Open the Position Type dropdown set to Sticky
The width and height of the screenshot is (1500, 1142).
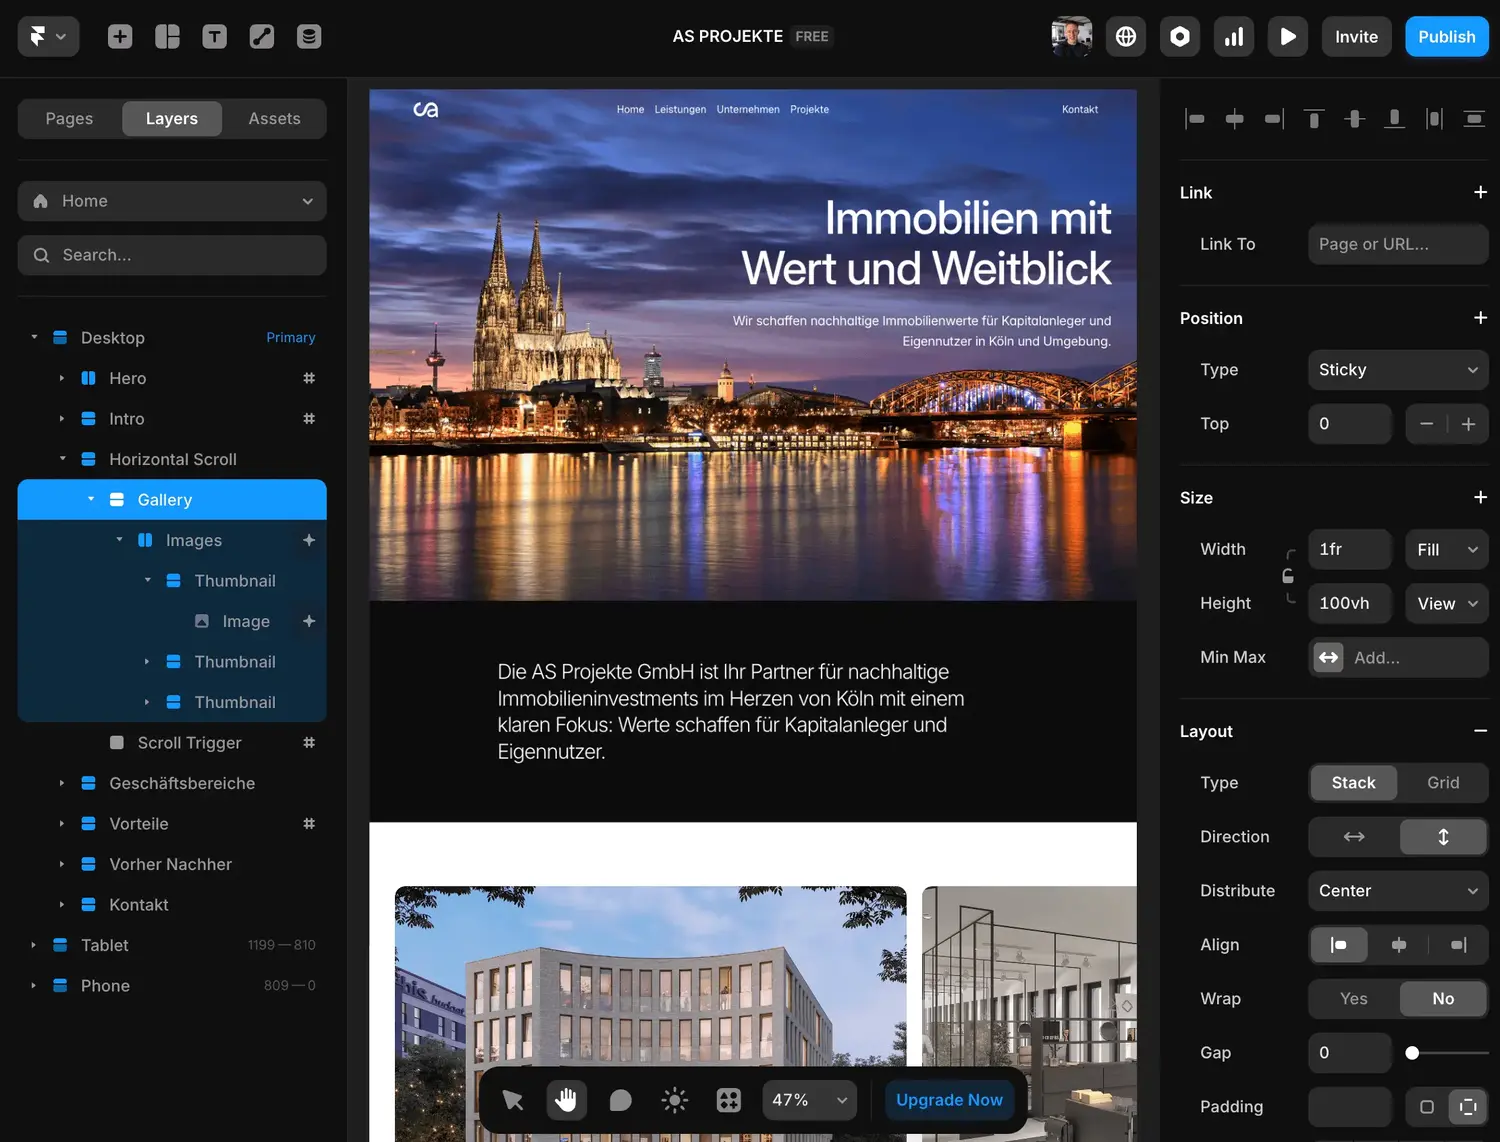point(1397,370)
